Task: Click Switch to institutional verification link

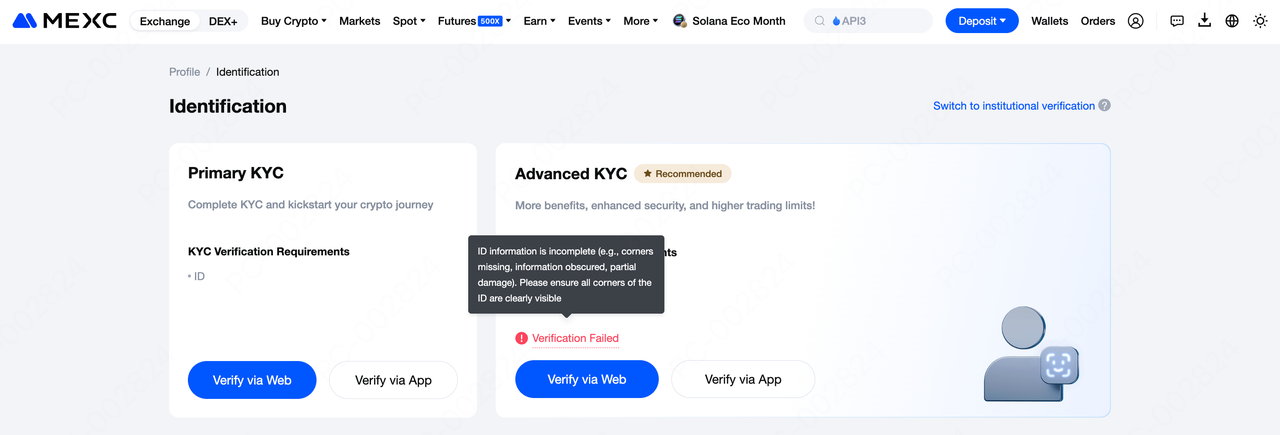Action: [1013, 105]
